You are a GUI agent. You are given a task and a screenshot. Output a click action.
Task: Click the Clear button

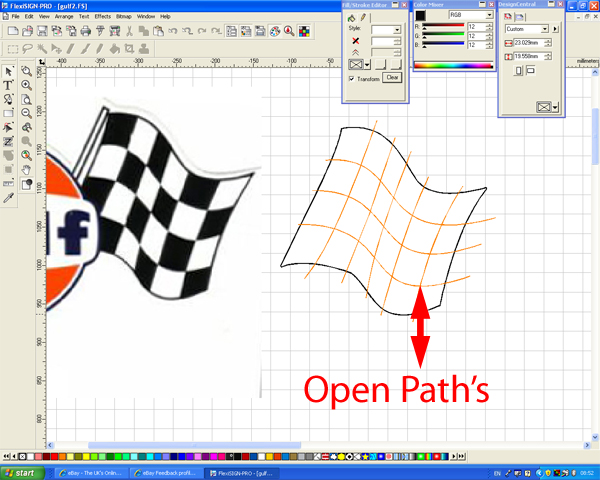[392, 77]
